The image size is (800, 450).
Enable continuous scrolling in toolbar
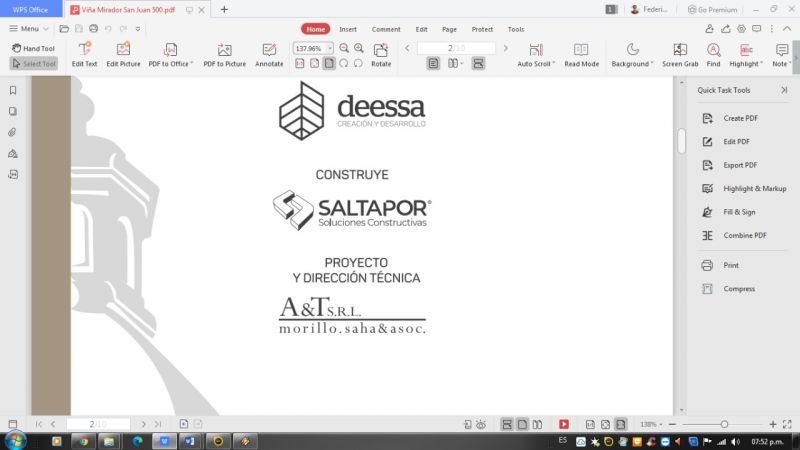(478, 63)
